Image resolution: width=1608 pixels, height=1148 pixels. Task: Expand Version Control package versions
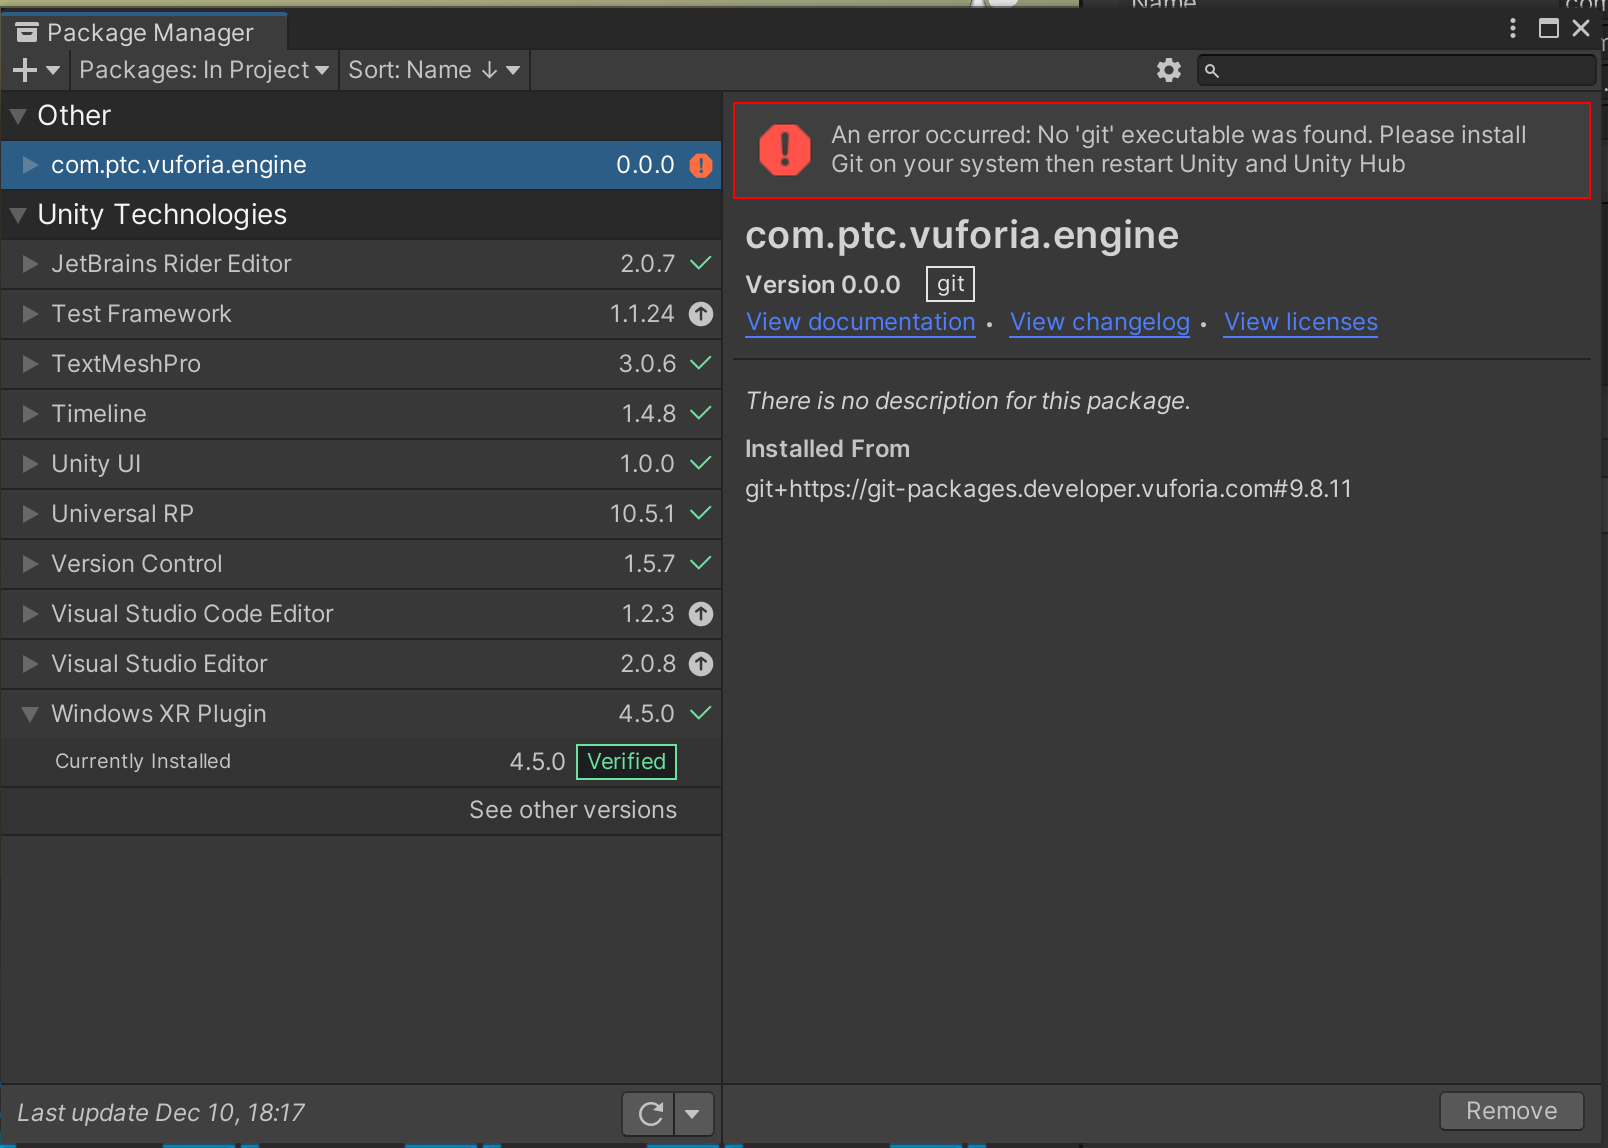click(x=30, y=564)
